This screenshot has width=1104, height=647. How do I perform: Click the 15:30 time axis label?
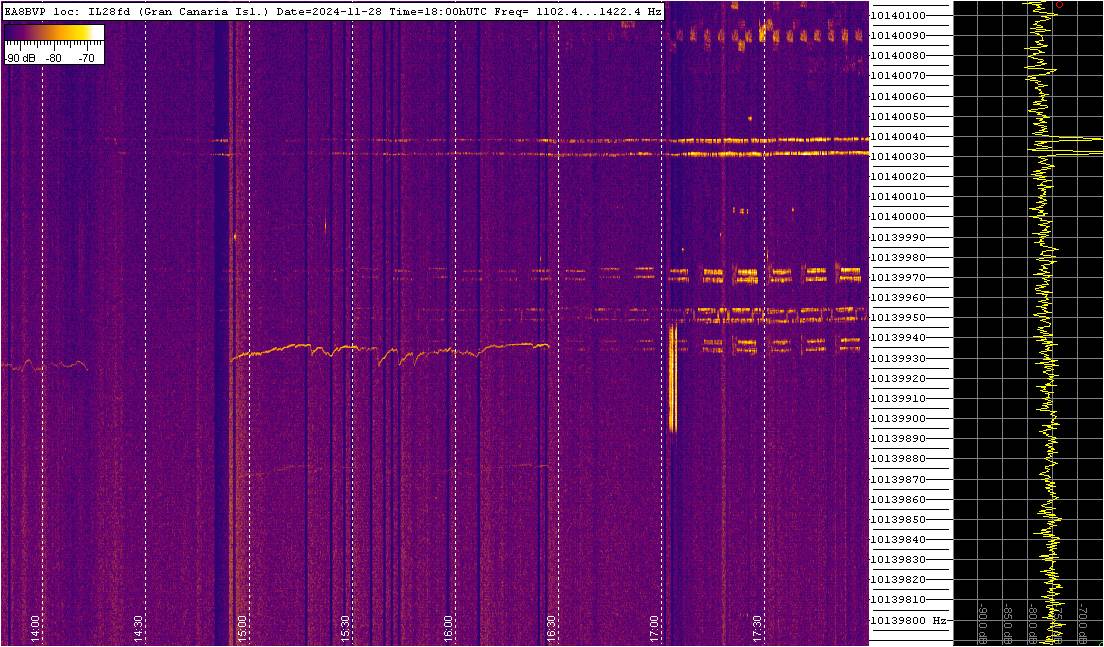(345, 627)
